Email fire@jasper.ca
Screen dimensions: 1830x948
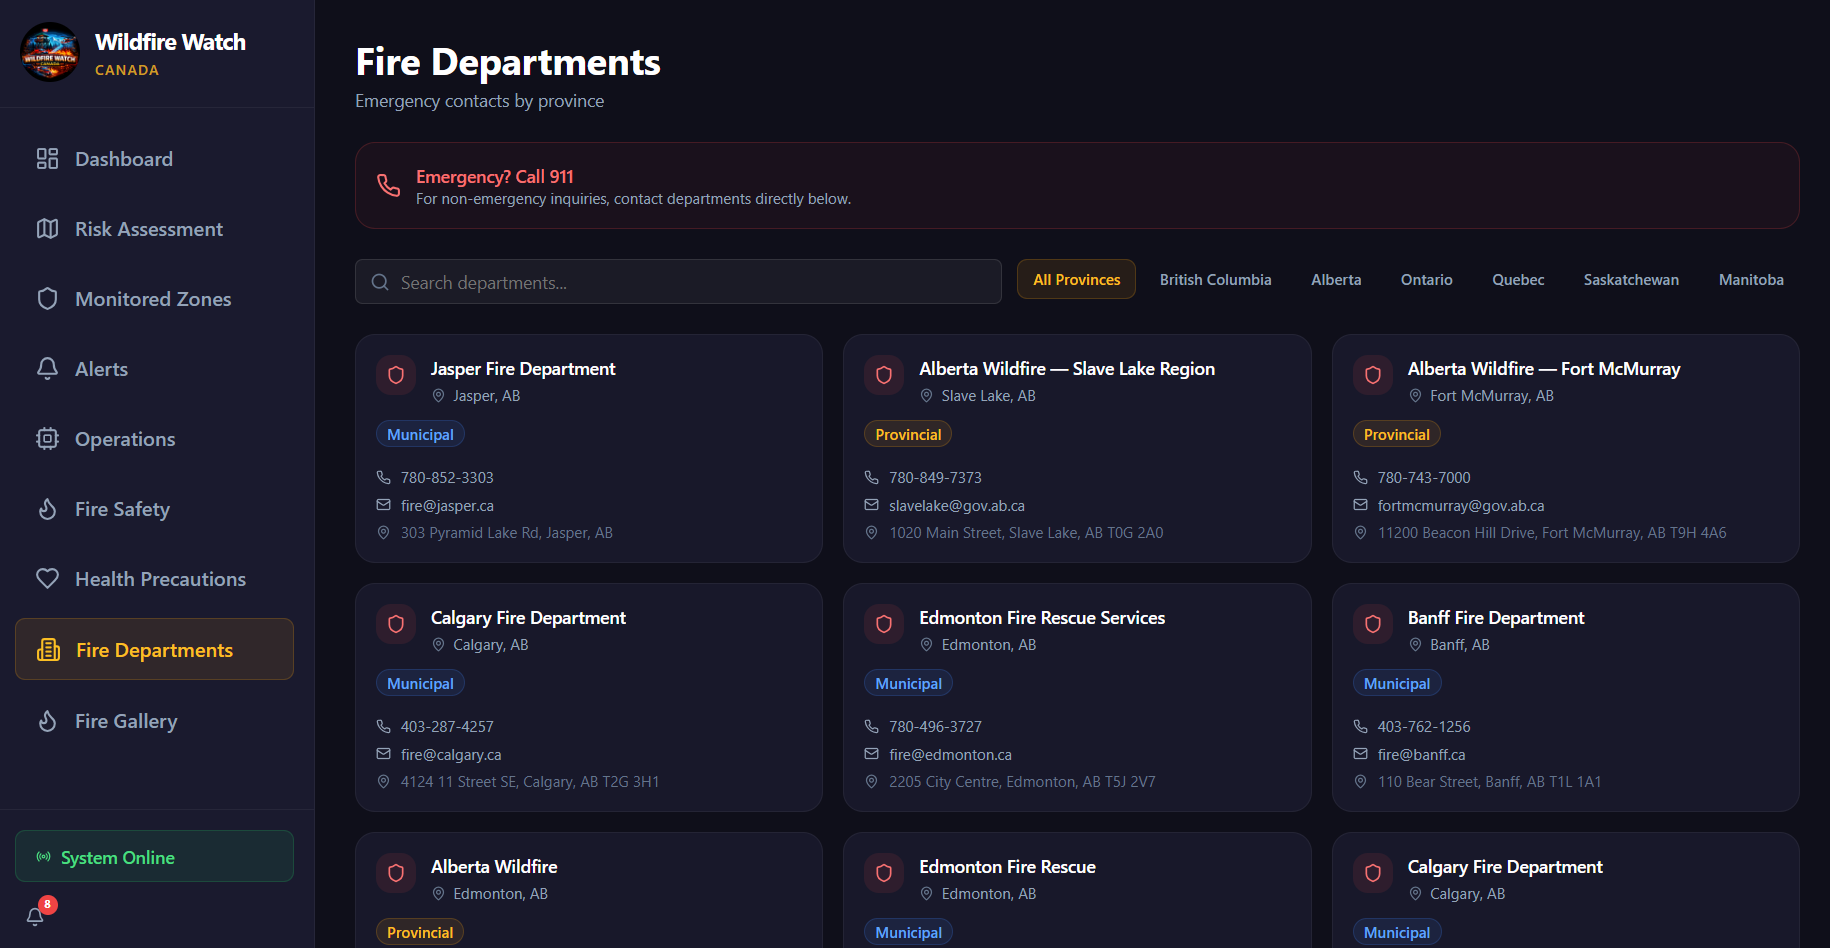(x=447, y=506)
